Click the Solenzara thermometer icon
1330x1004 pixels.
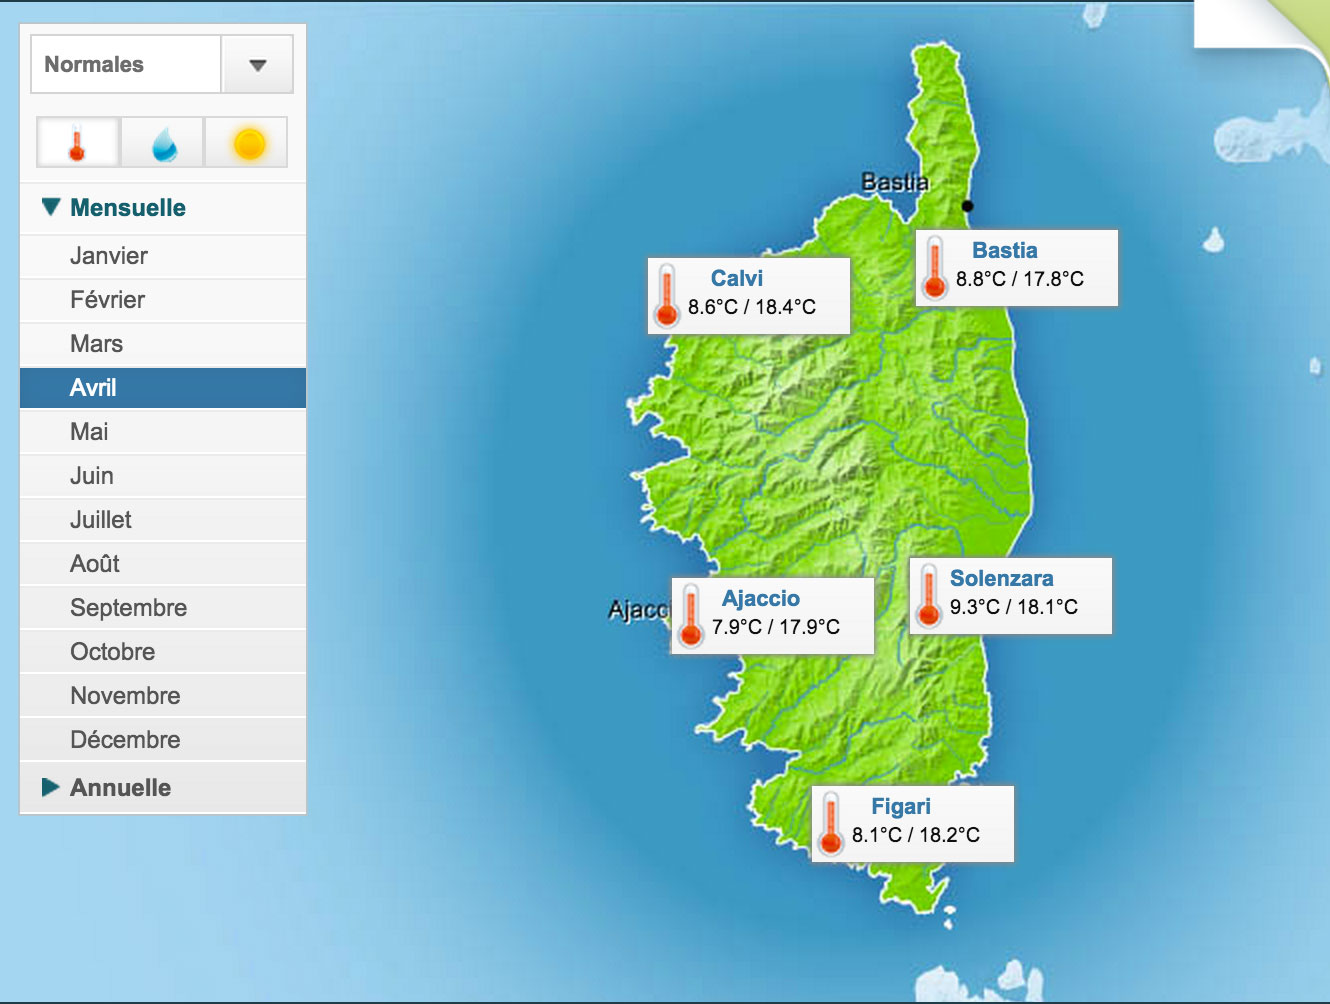pyautogui.click(x=928, y=596)
